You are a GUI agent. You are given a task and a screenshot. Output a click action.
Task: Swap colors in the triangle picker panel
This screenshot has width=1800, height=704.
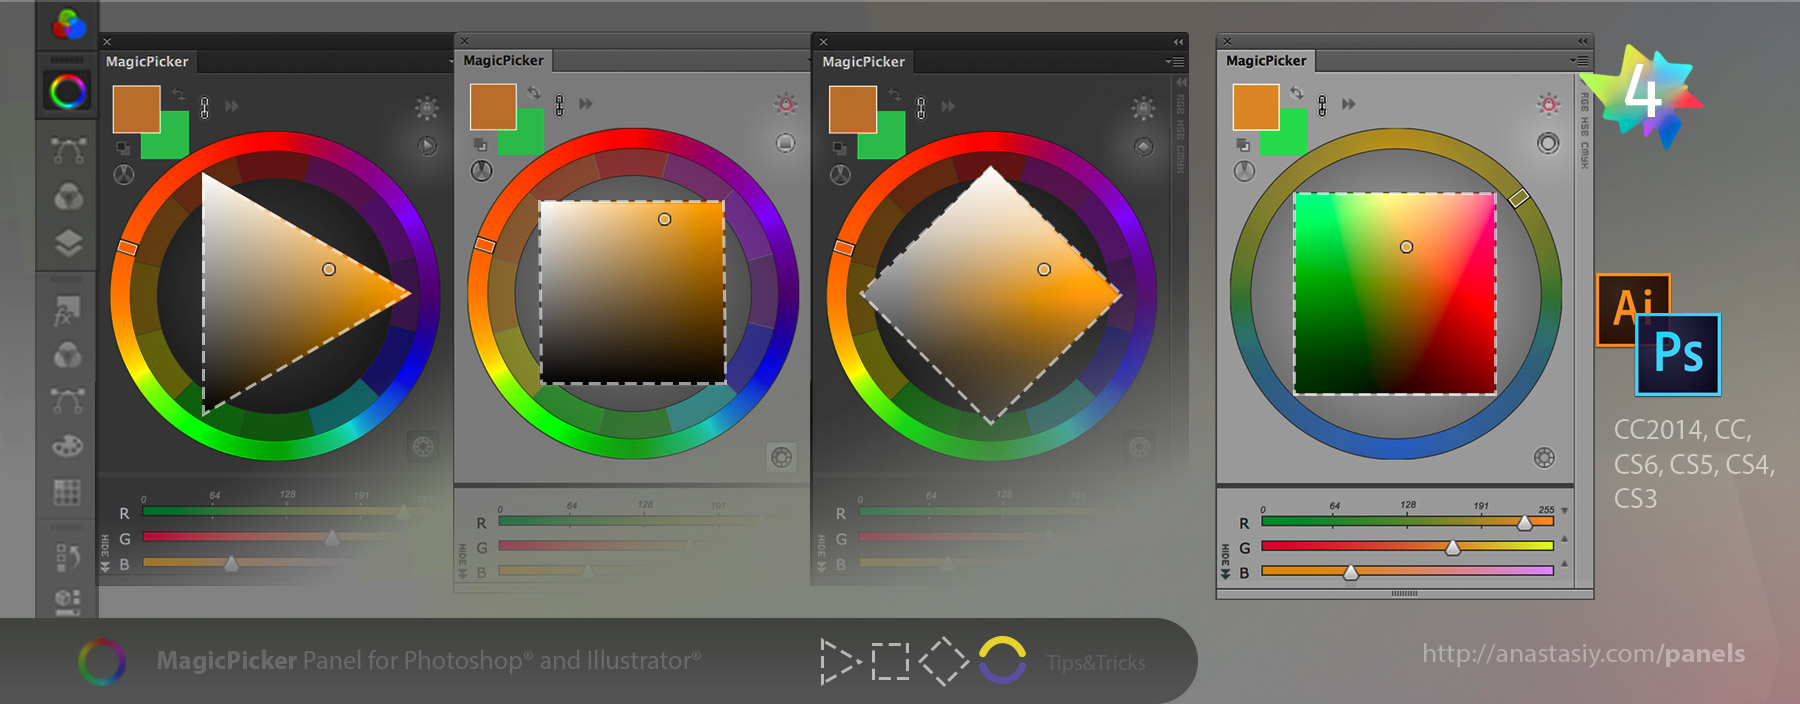pos(178,94)
